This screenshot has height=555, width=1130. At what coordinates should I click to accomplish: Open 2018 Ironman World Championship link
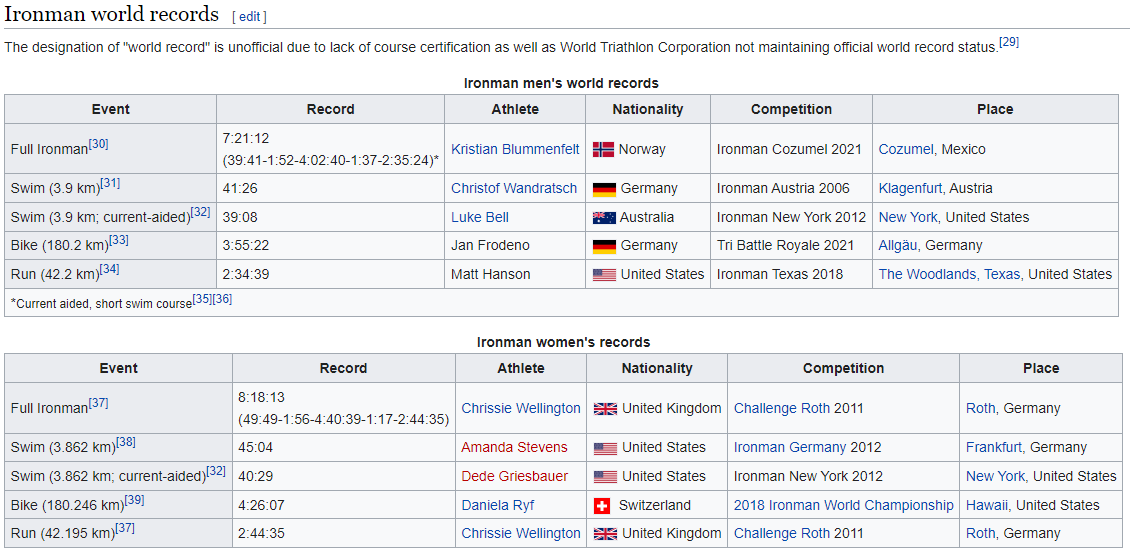click(x=843, y=505)
